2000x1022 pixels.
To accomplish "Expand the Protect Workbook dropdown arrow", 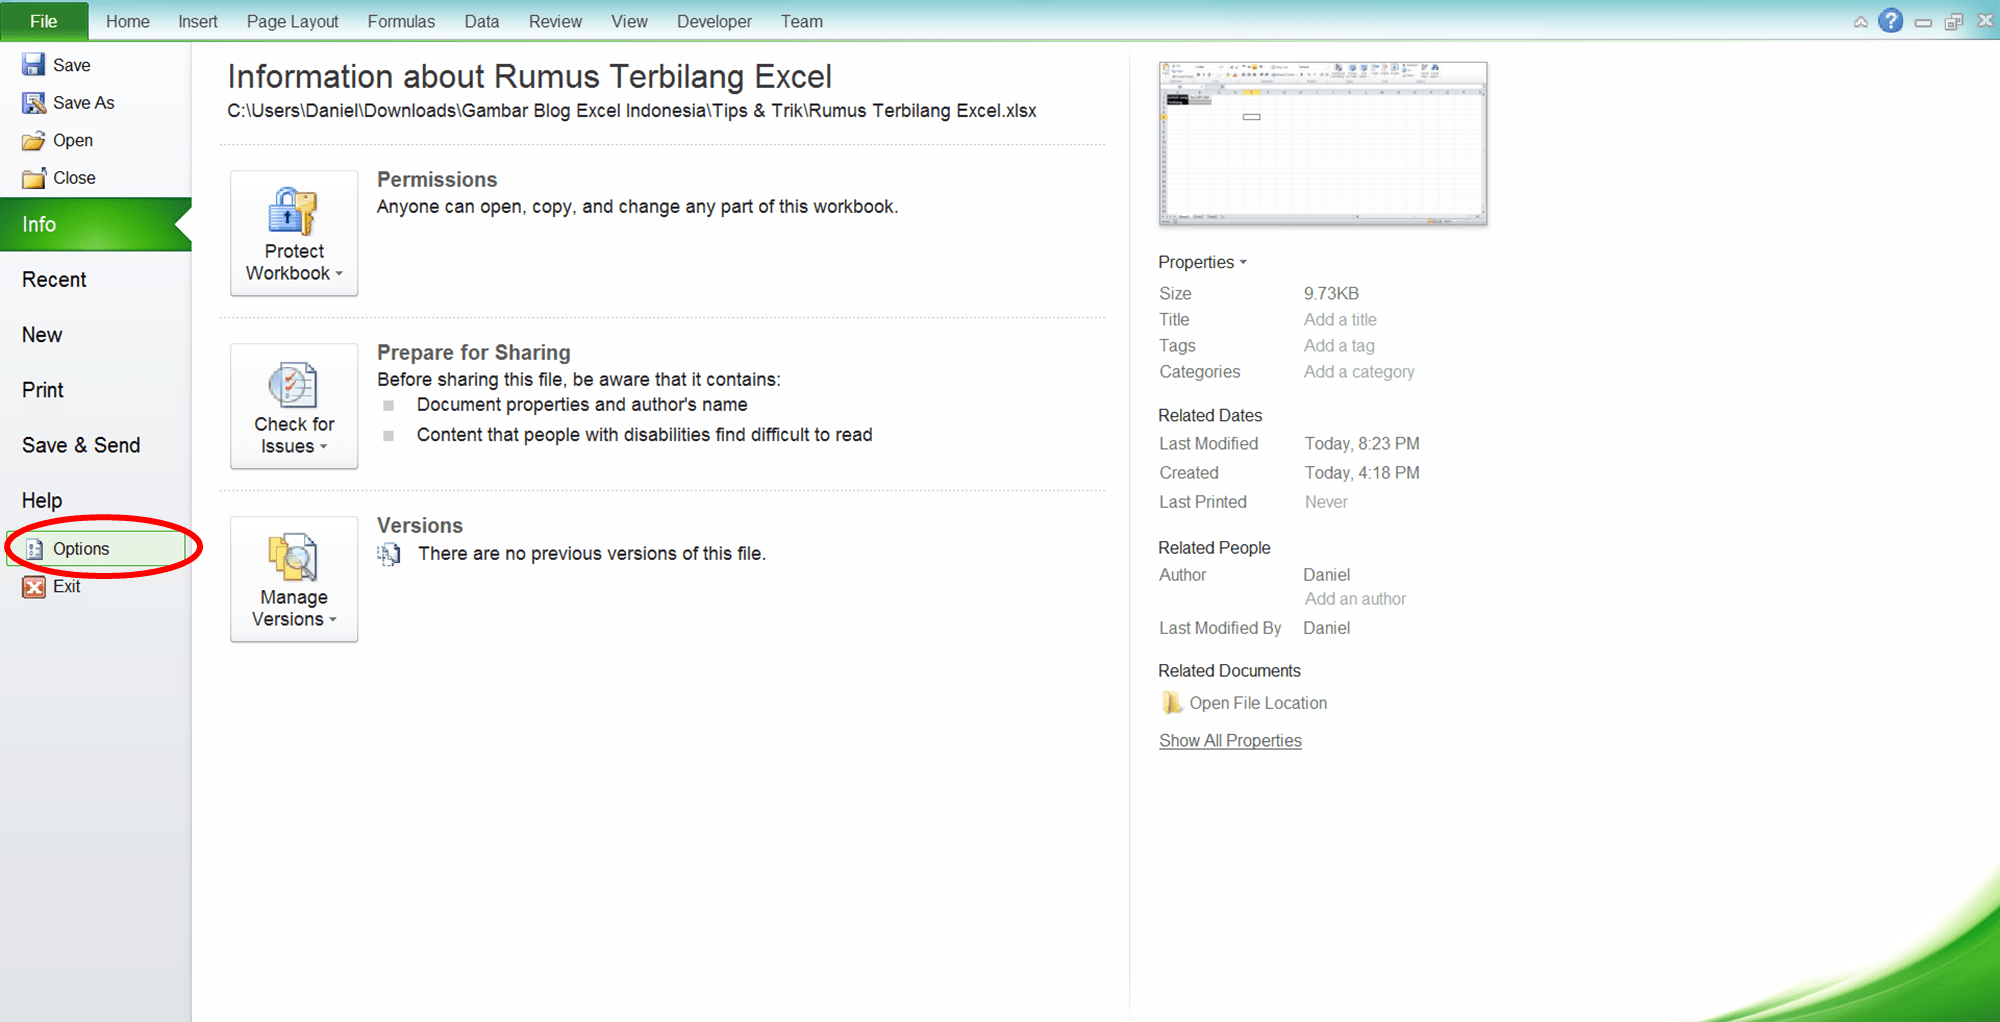I will [339, 274].
